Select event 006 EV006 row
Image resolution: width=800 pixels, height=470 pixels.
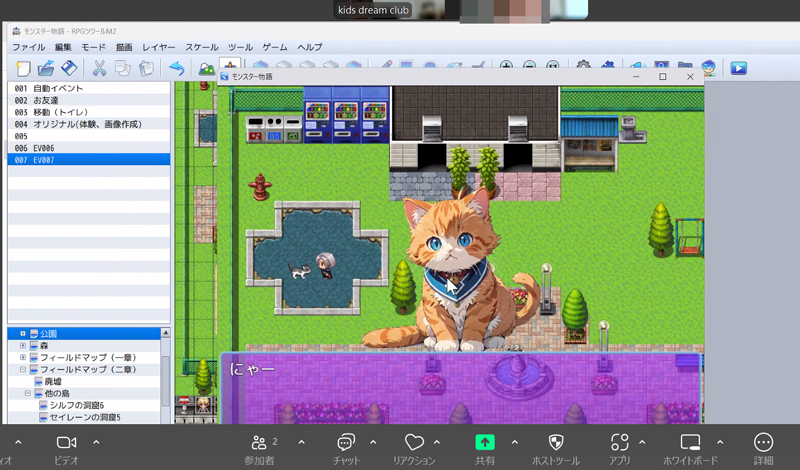(x=89, y=148)
